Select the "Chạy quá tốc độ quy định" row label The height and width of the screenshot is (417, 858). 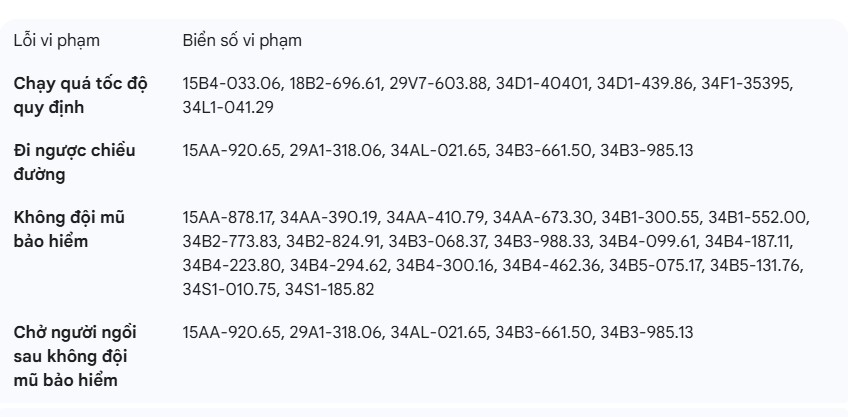tap(80, 95)
